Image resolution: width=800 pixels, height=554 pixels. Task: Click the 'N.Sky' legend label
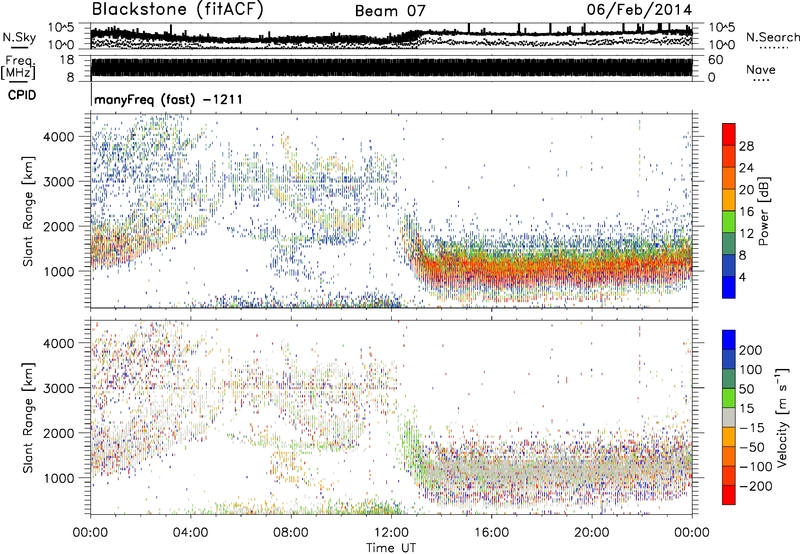pos(19,37)
